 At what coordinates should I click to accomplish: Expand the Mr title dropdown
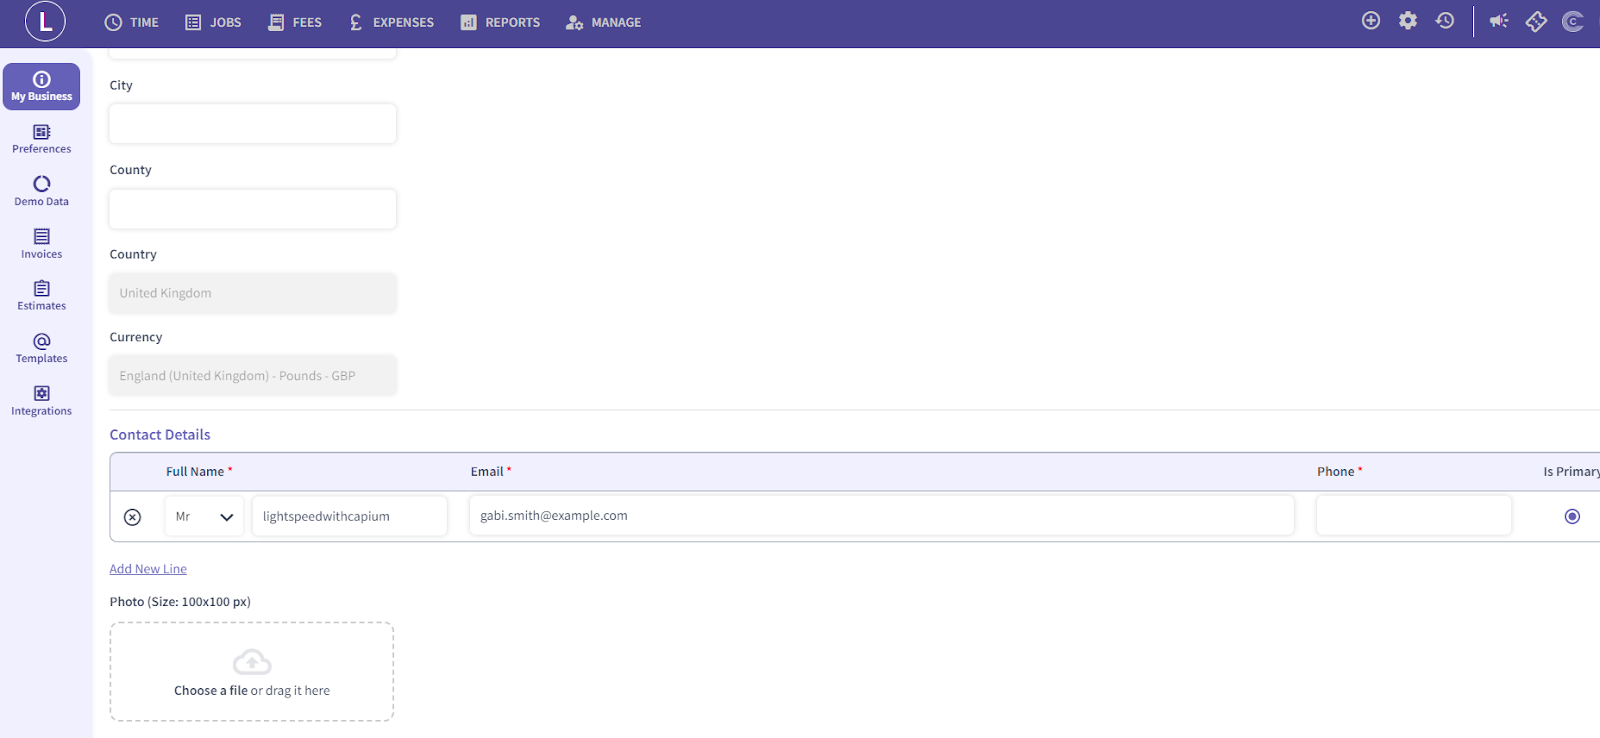pyautogui.click(x=204, y=517)
